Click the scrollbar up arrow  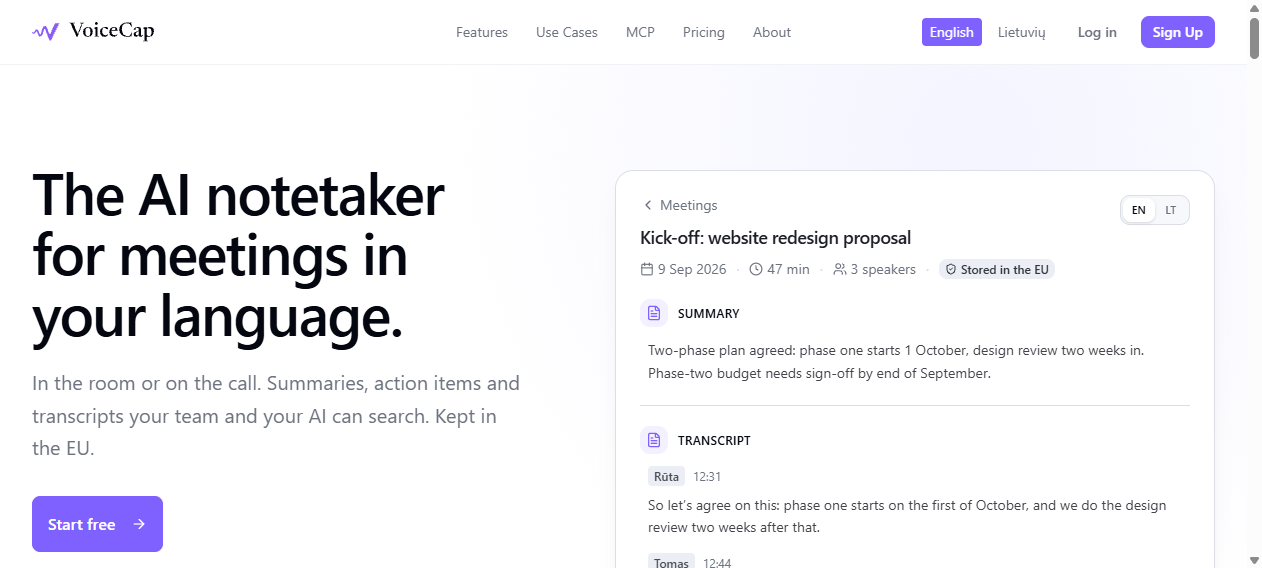(x=1254, y=7)
